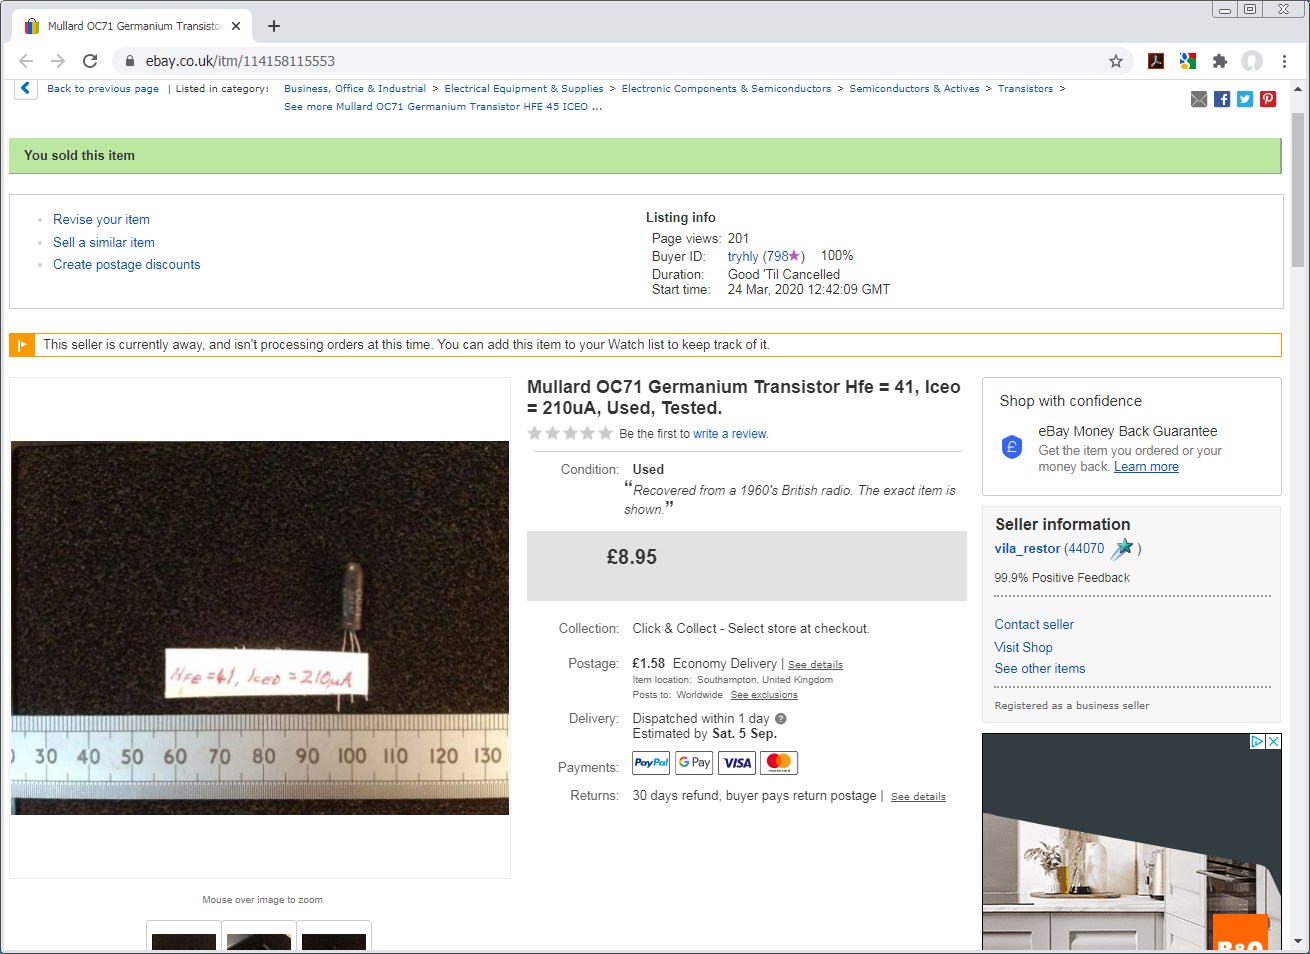
Task: Open the Transistors category link
Action: pos(1025,89)
